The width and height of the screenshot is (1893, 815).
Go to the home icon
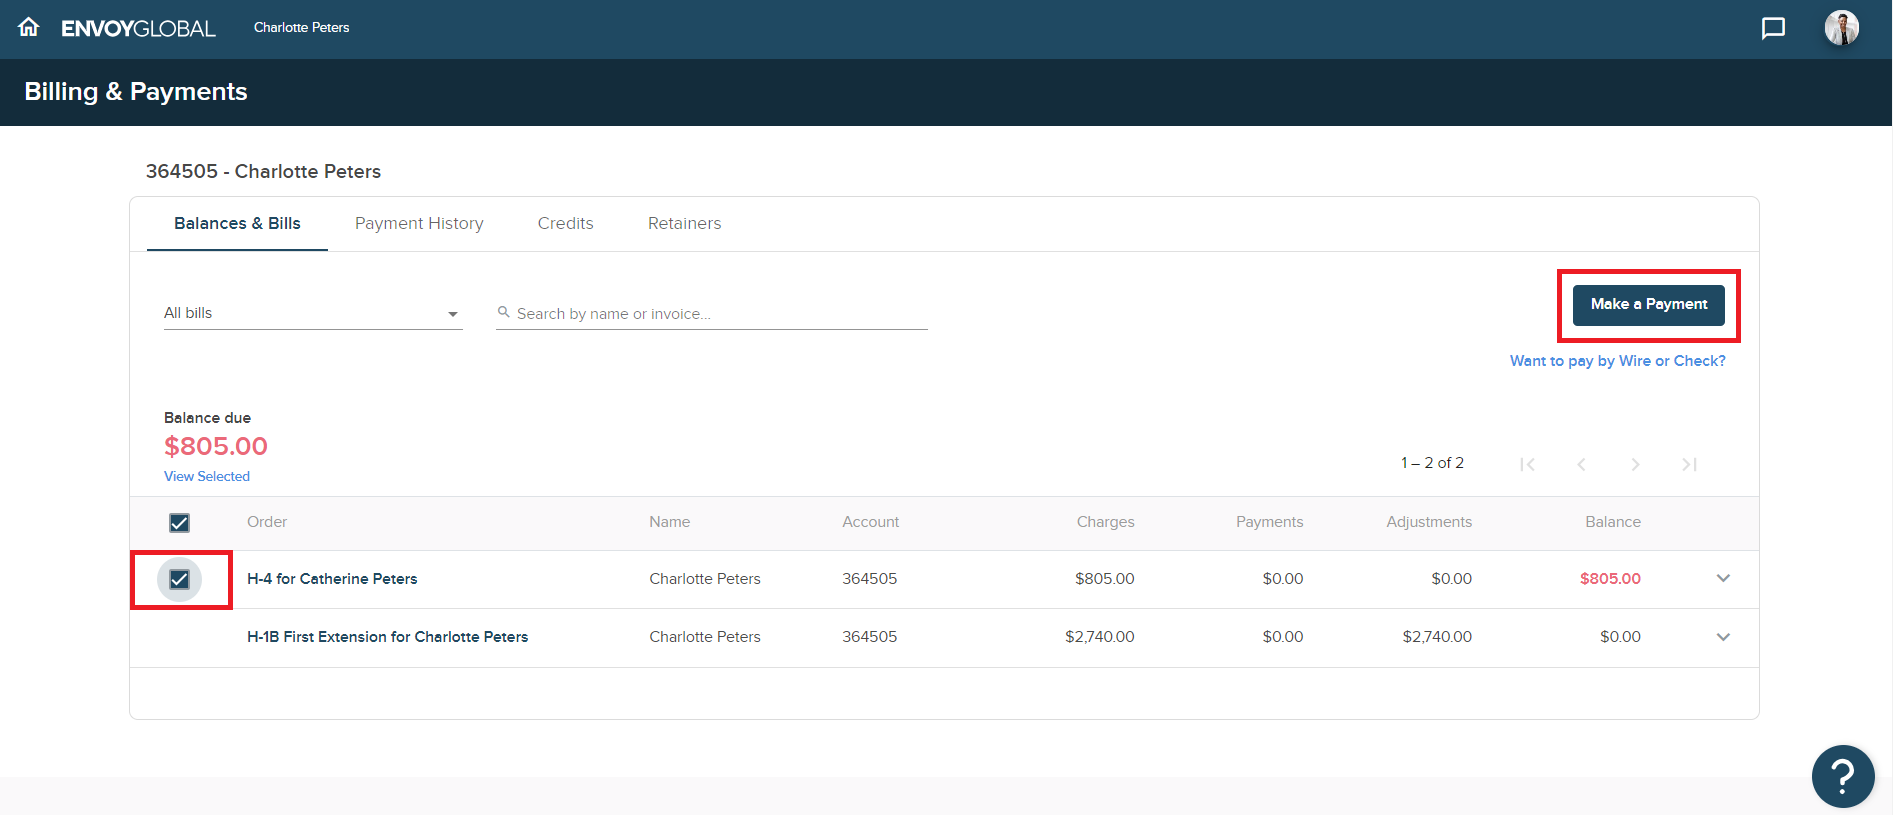[x=29, y=27]
